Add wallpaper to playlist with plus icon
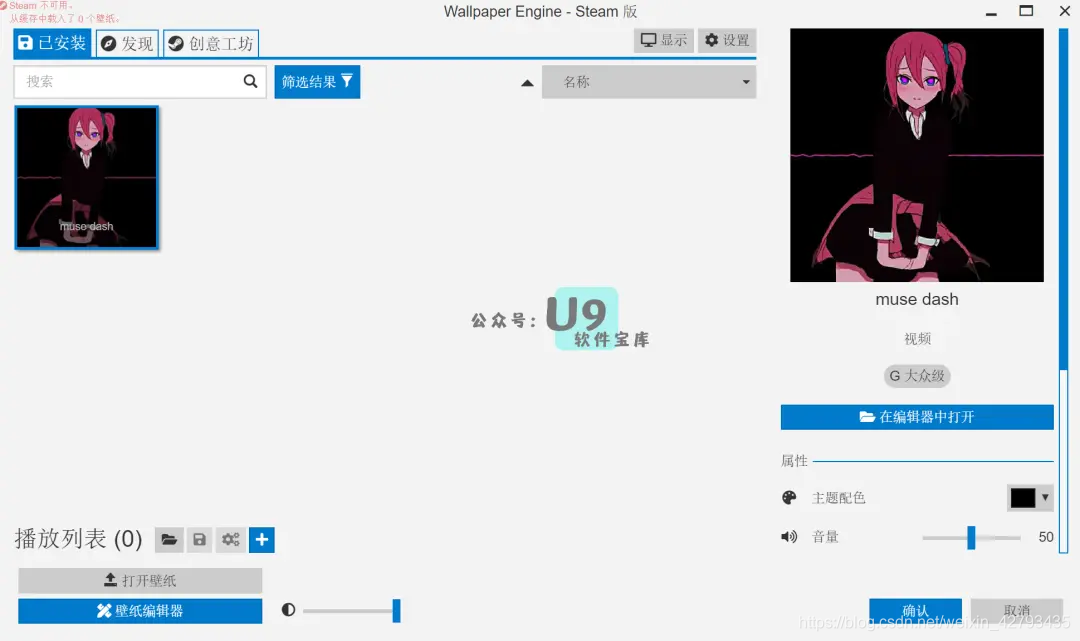This screenshot has height=641, width=1080. pos(262,539)
